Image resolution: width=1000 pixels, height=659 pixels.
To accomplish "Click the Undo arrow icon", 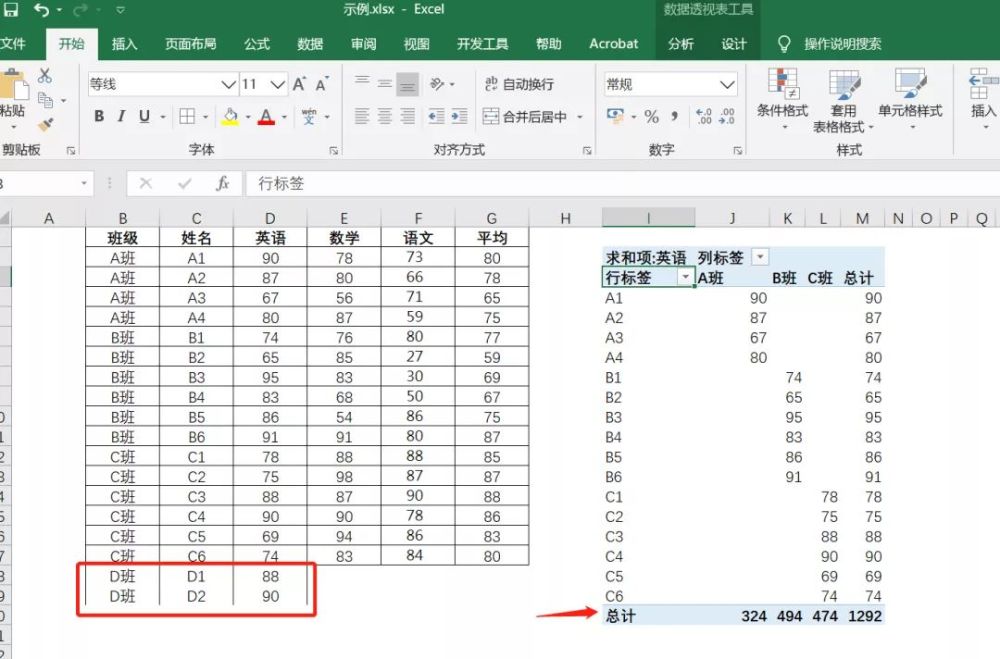I will pos(42,10).
